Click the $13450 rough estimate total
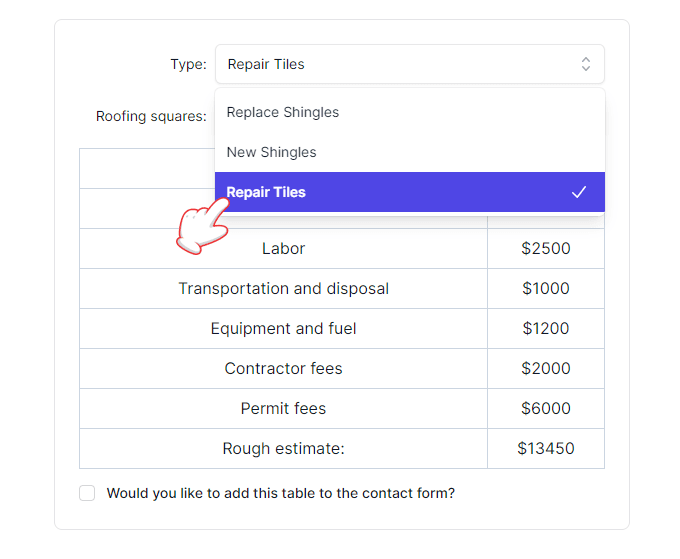 pos(546,448)
